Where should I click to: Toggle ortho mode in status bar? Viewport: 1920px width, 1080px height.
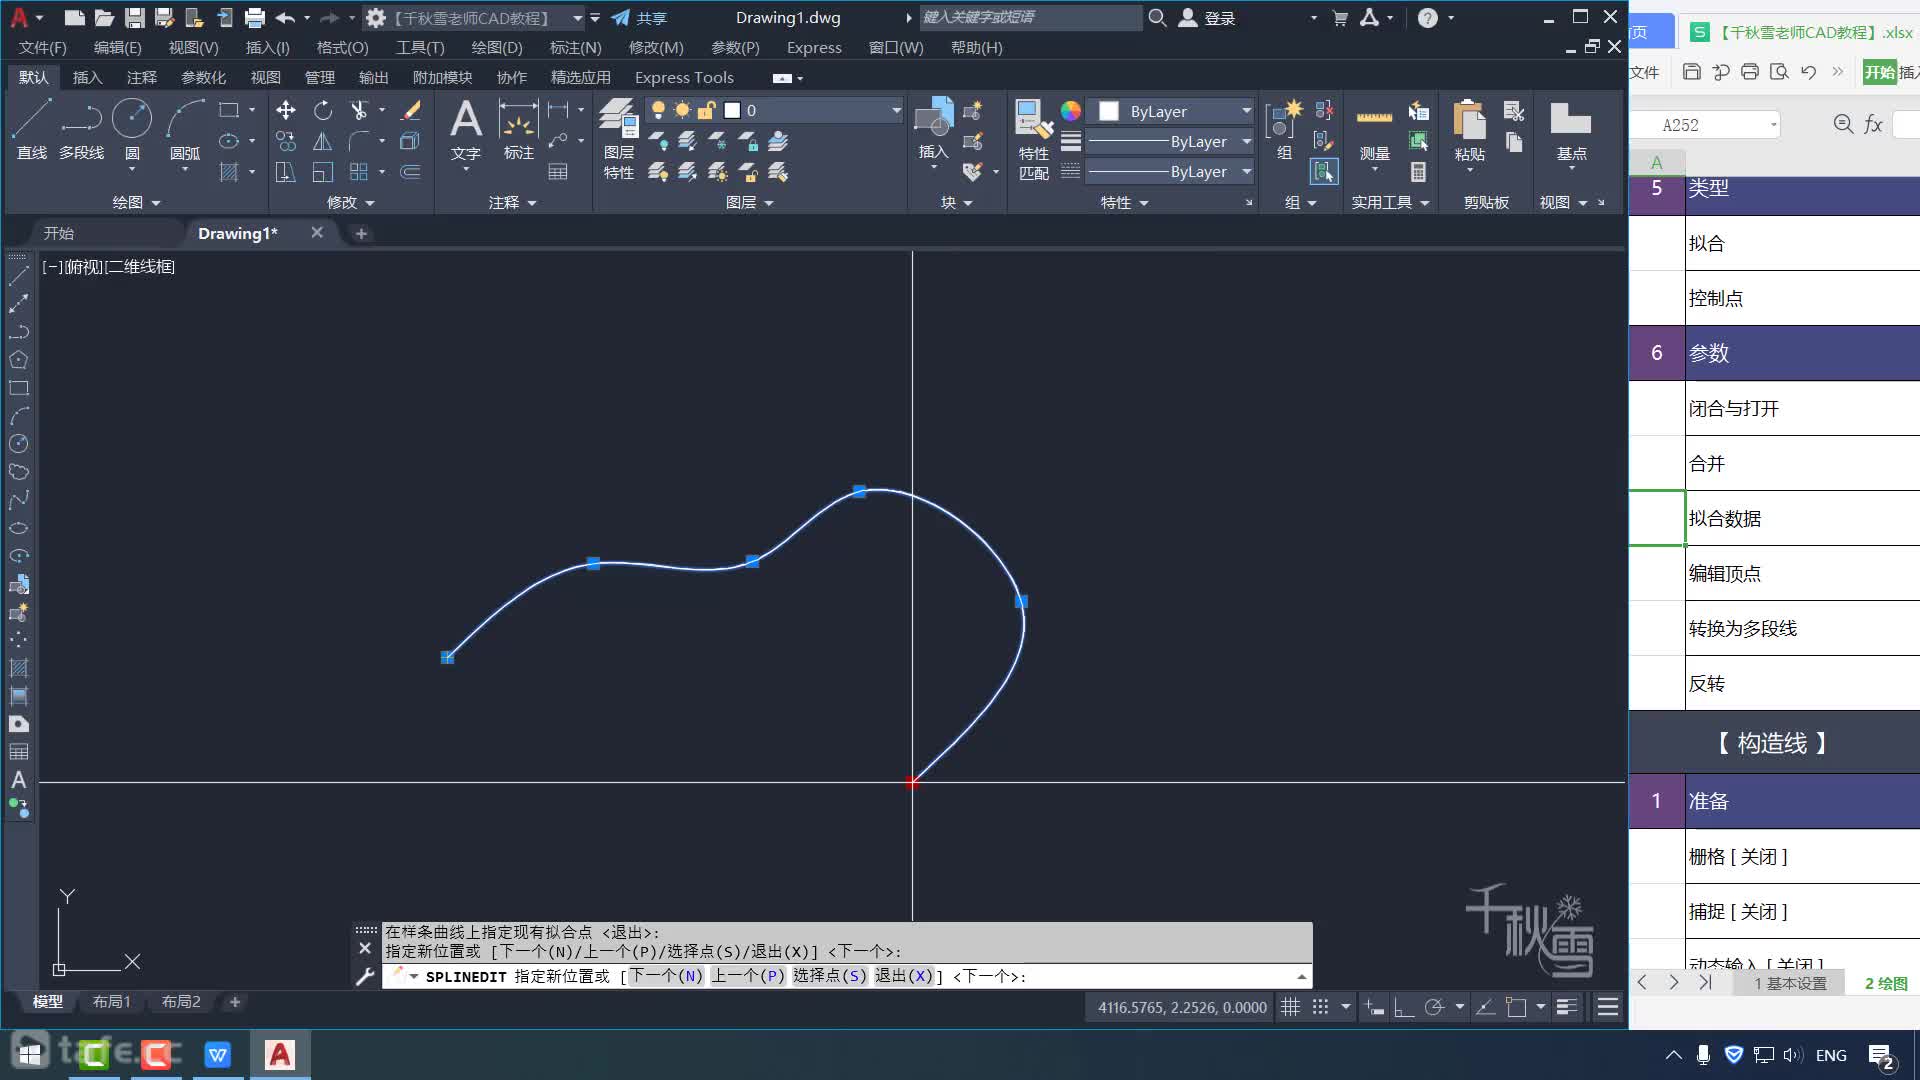(1404, 1007)
